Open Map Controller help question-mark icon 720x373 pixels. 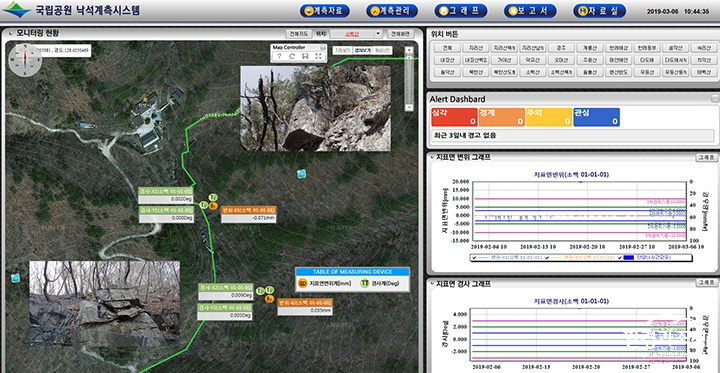point(279,56)
